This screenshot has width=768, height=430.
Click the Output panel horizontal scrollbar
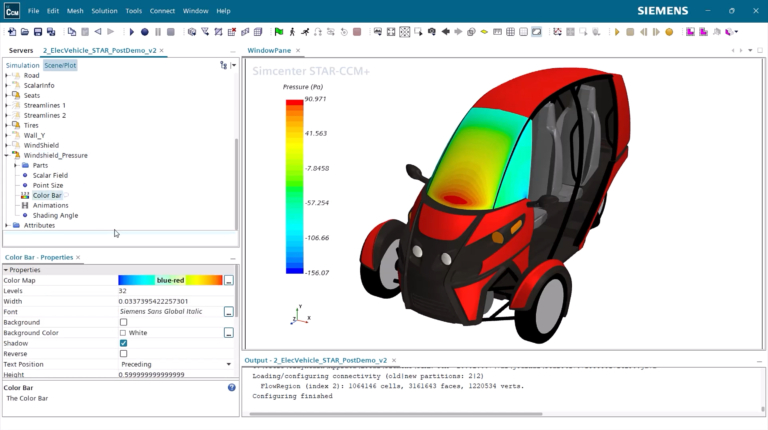396,414
